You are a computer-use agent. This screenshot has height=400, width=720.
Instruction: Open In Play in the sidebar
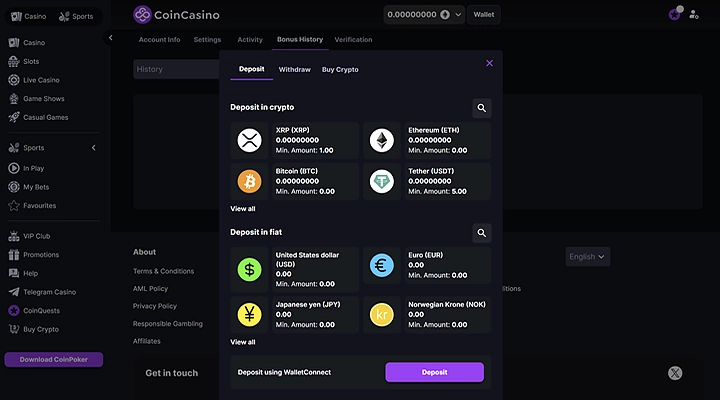point(27,169)
